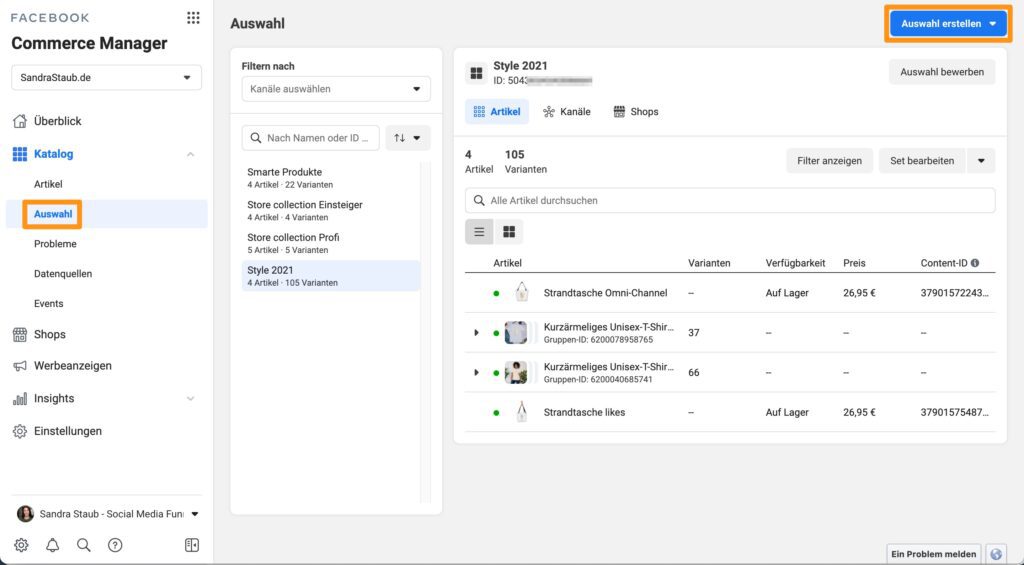Expand the T-Shirt group 6200040685741 row
Screen dimensions: 1024x565
(476, 372)
